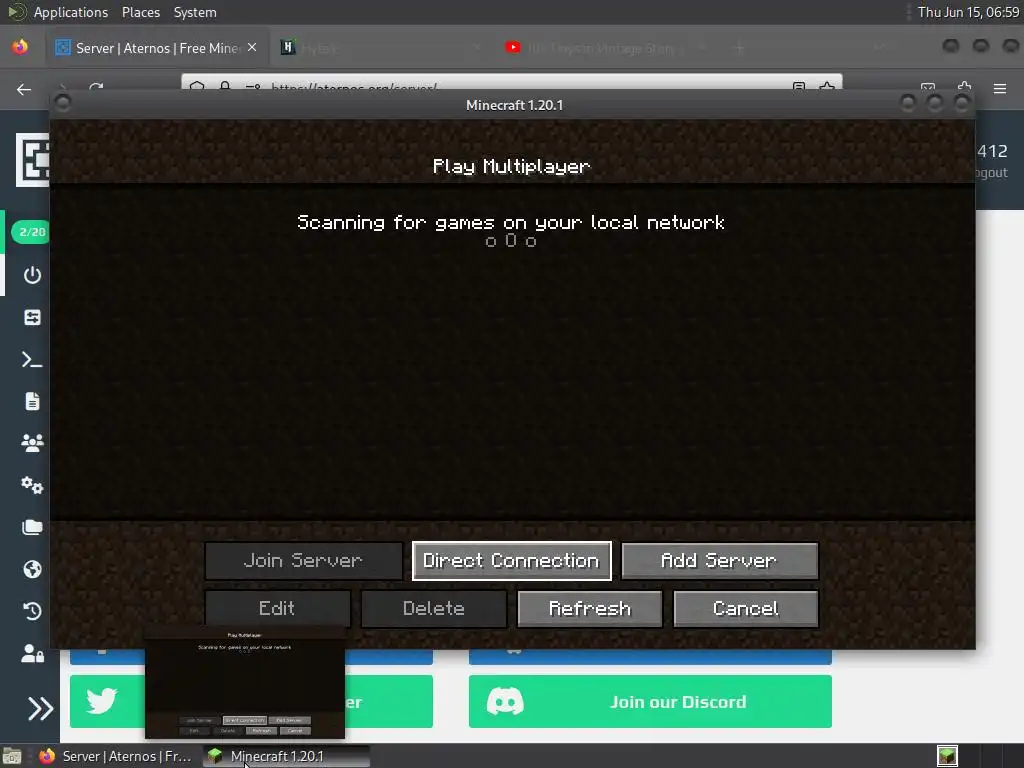This screenshot has width=1024, height=768.
Task: Reload the page in Firefox
Action: [97, 87]
